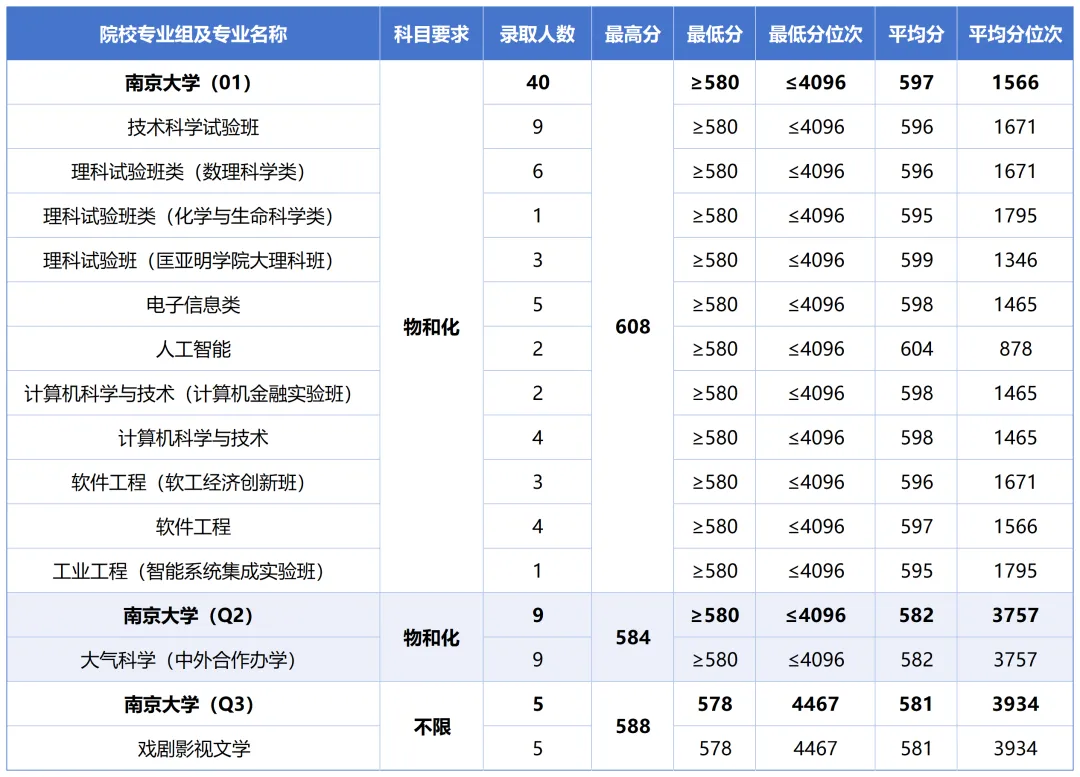Click 物和化 requirement for 南京大学（01）group

431,327
